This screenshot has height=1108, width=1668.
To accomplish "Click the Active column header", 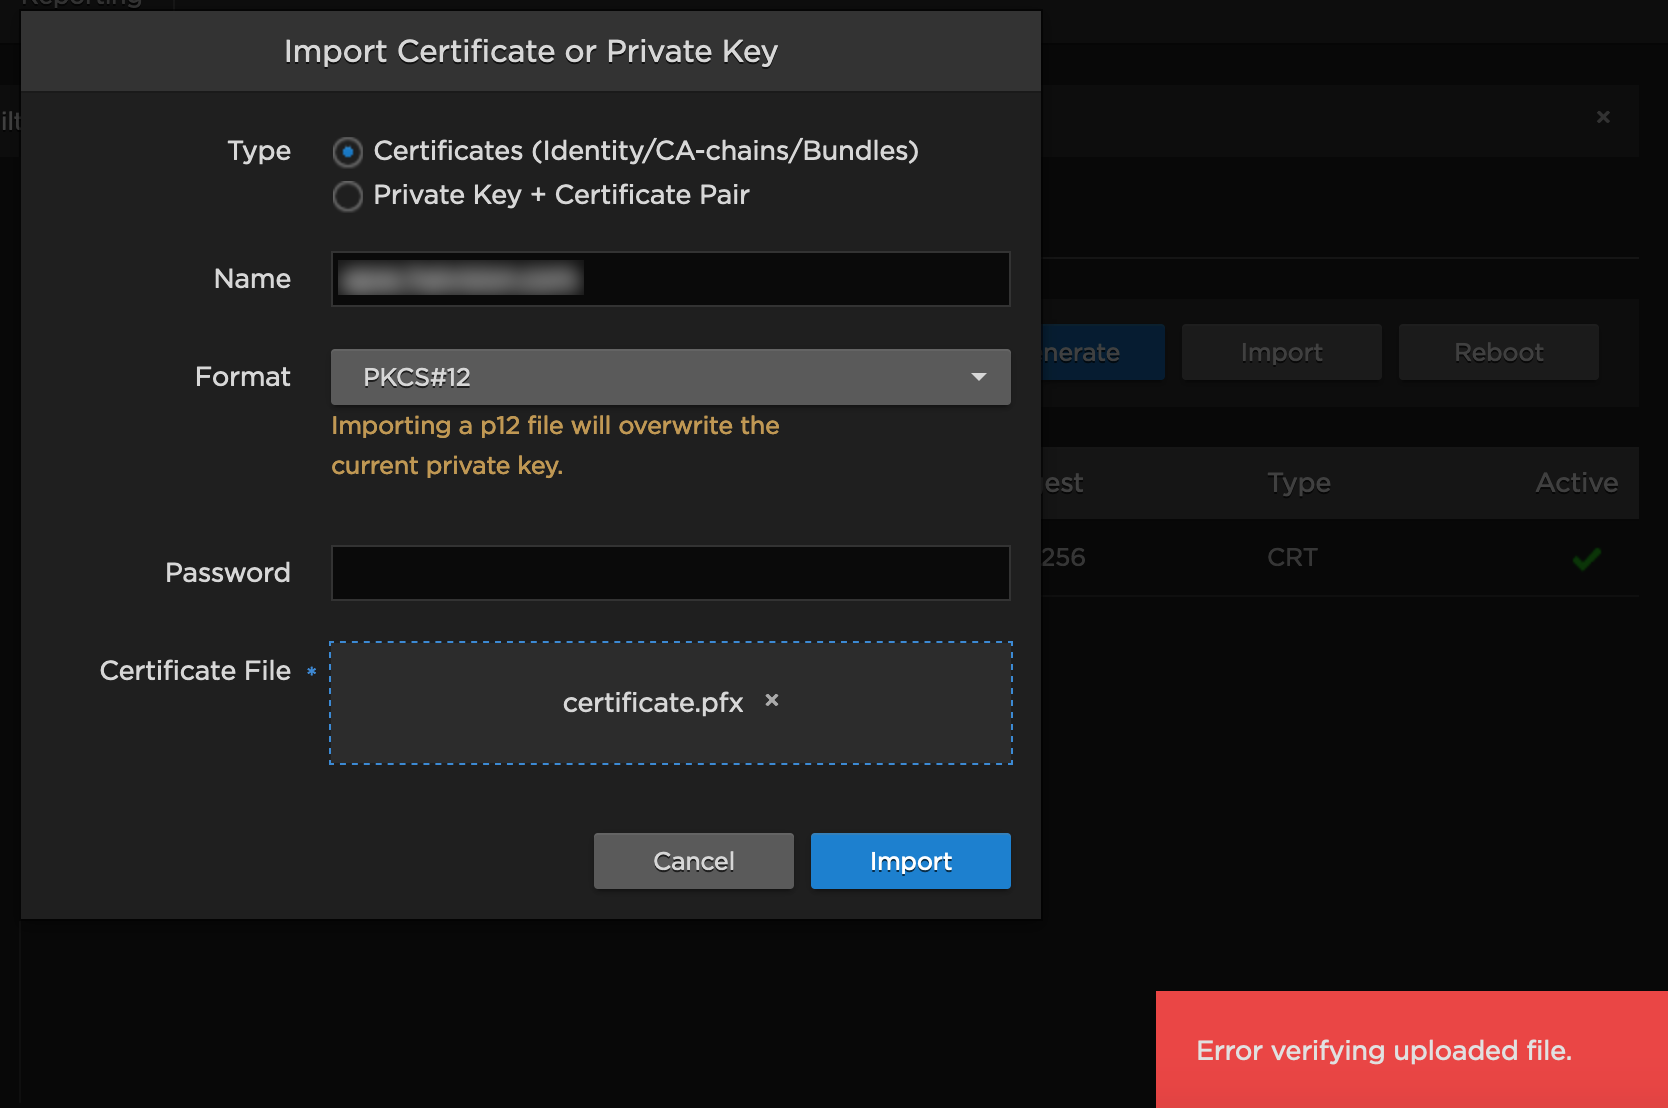I will click(1576, 483).
